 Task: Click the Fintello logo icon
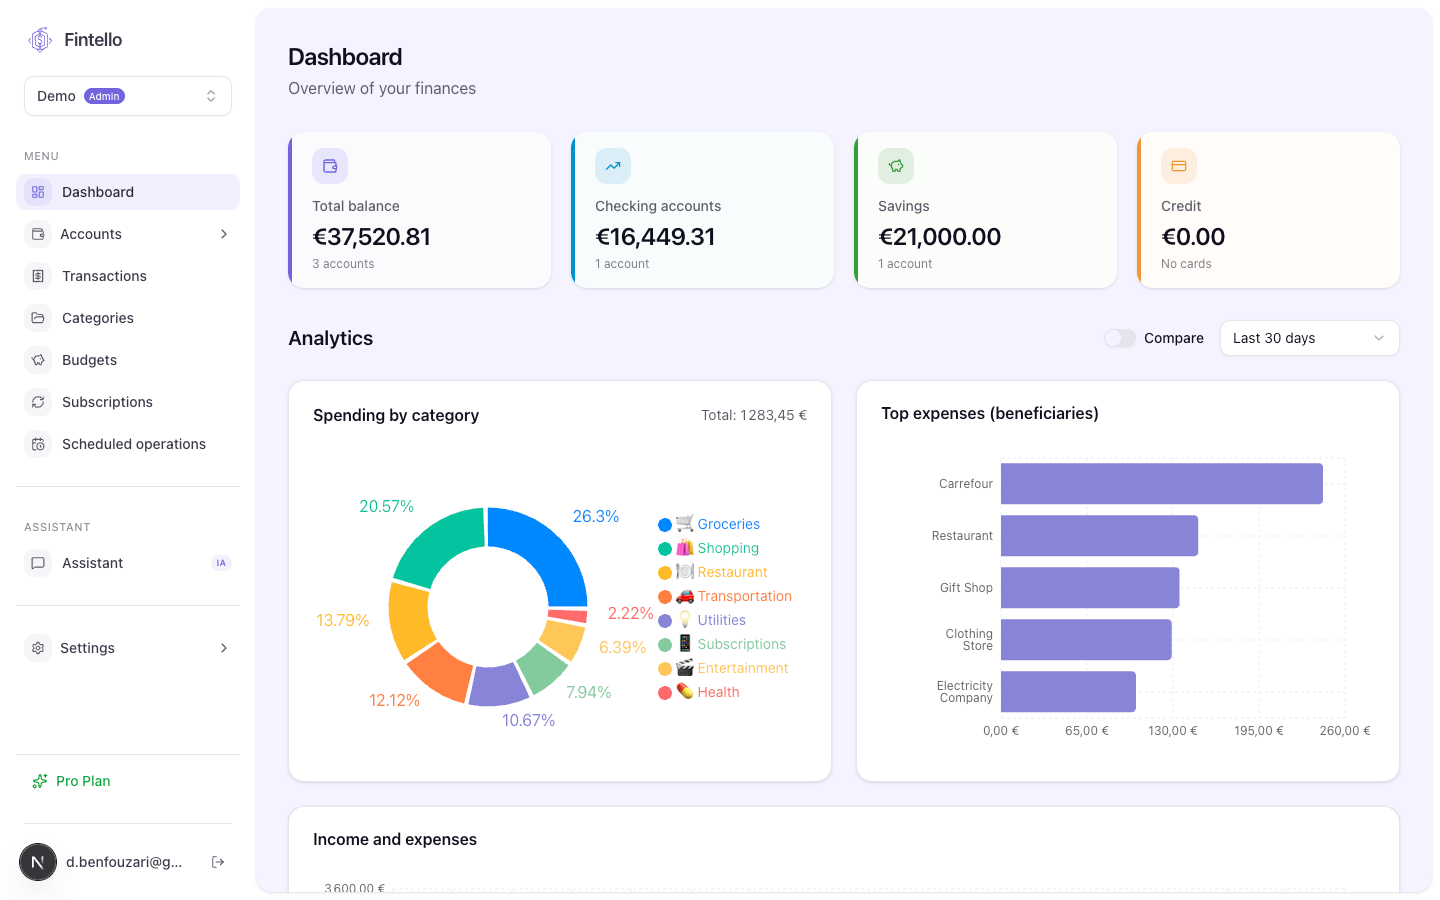coord(40,40)
